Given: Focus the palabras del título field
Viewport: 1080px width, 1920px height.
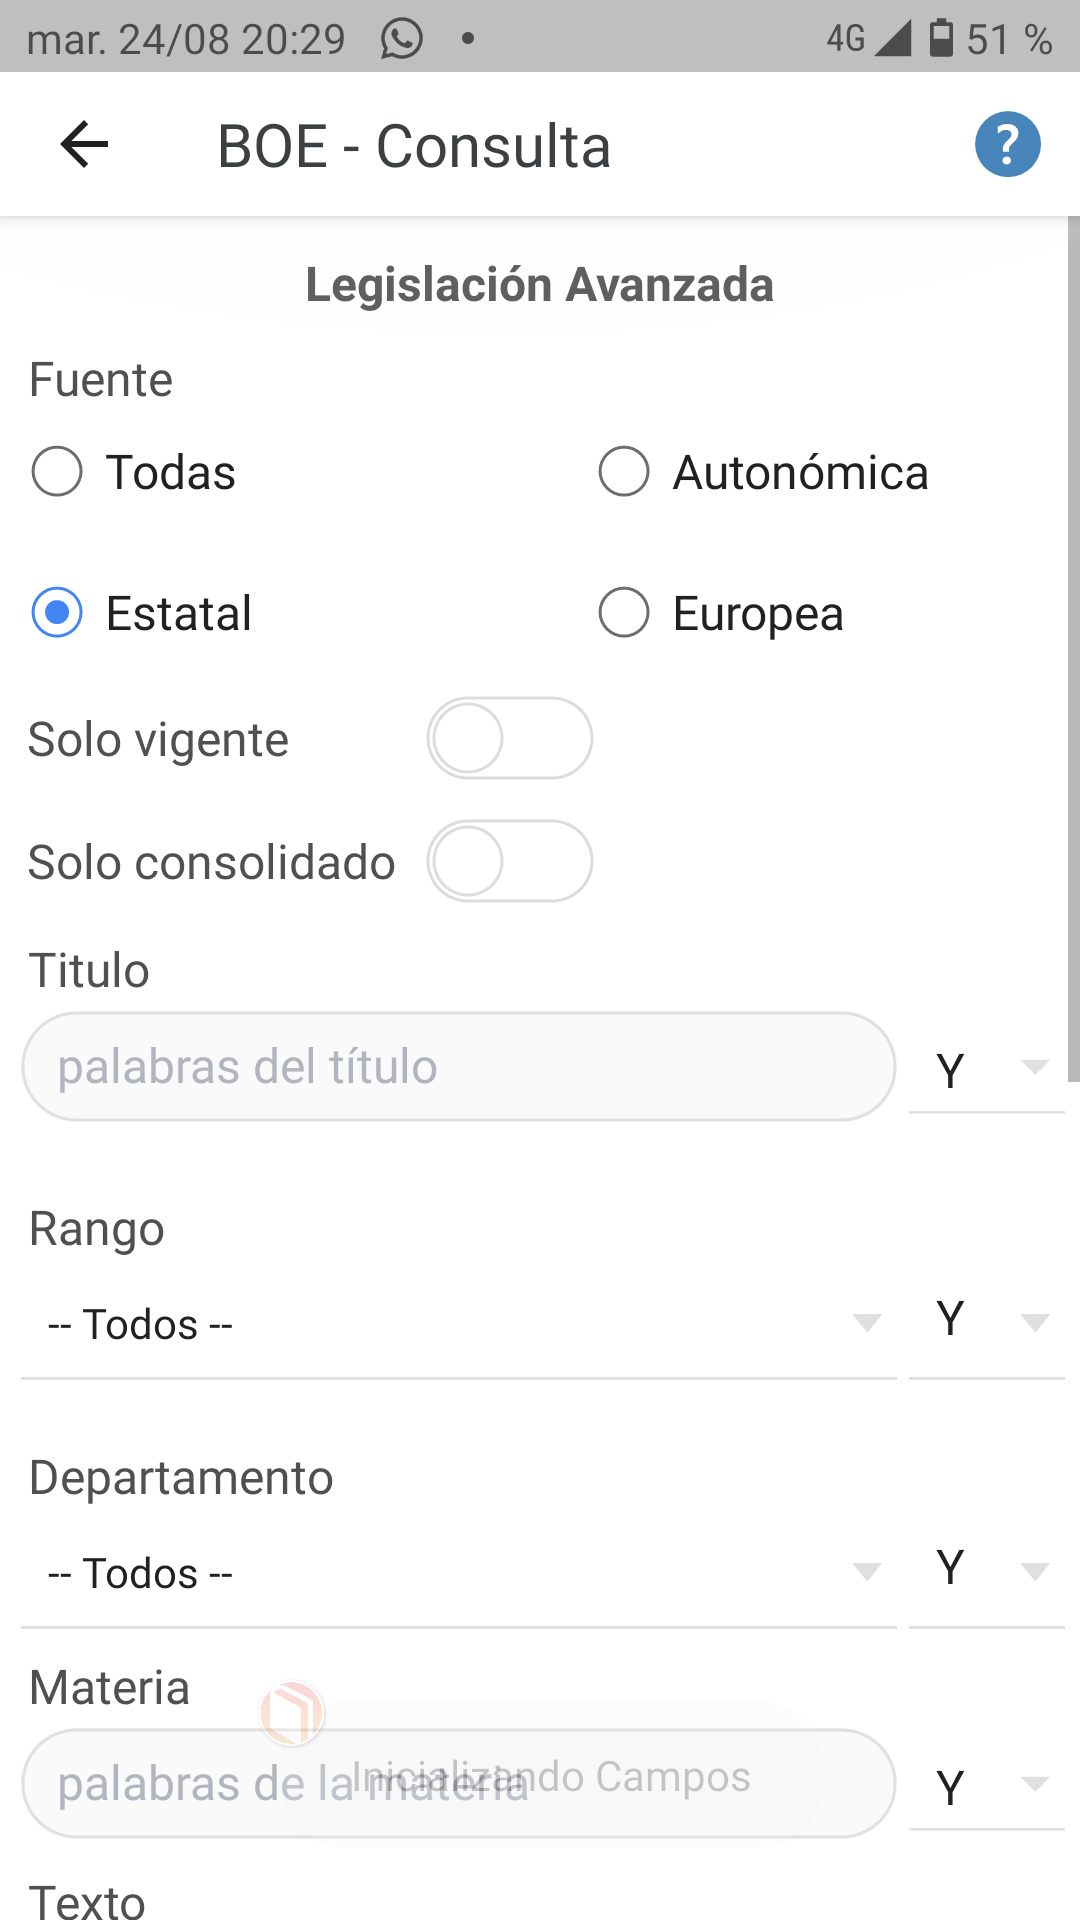Looking at the screenshot, I should [x=458, y=1067].
